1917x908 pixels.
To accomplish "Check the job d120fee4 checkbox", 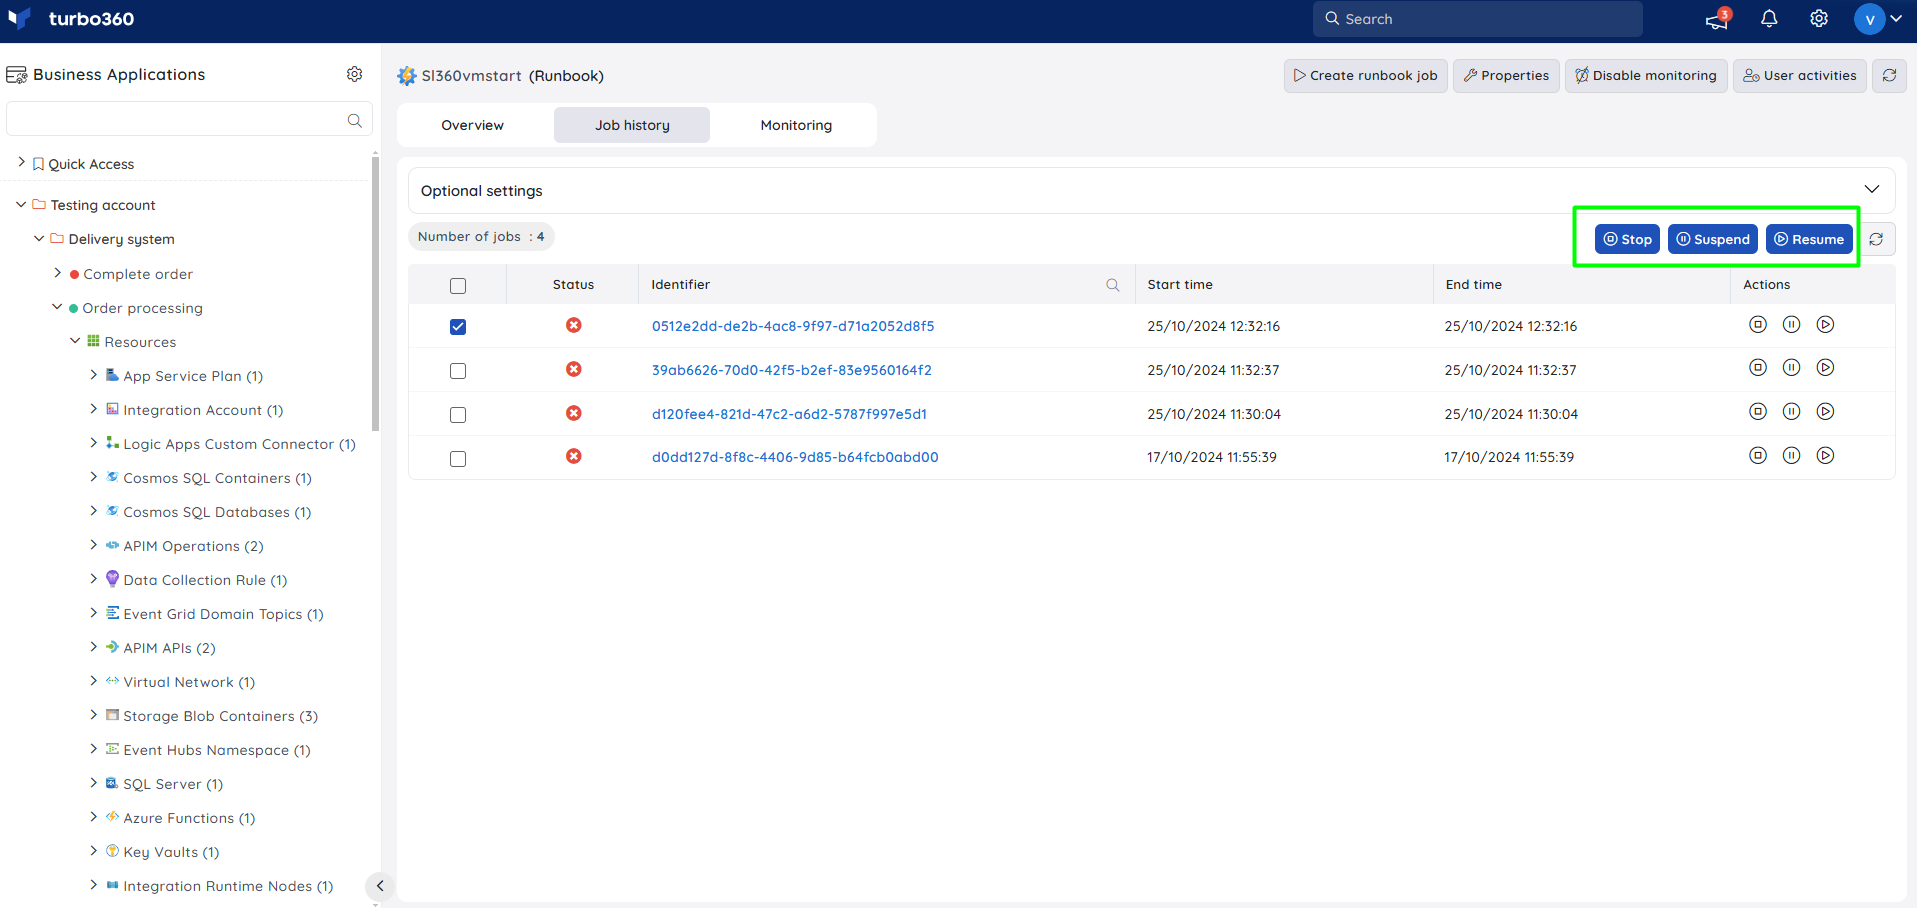I will click(458, 415).
